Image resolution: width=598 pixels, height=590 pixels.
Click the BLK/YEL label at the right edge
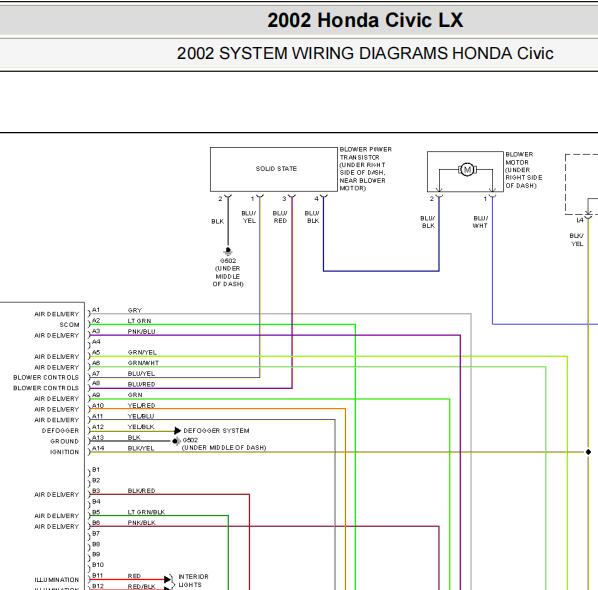pyautogui.click(x=577, y=240)
